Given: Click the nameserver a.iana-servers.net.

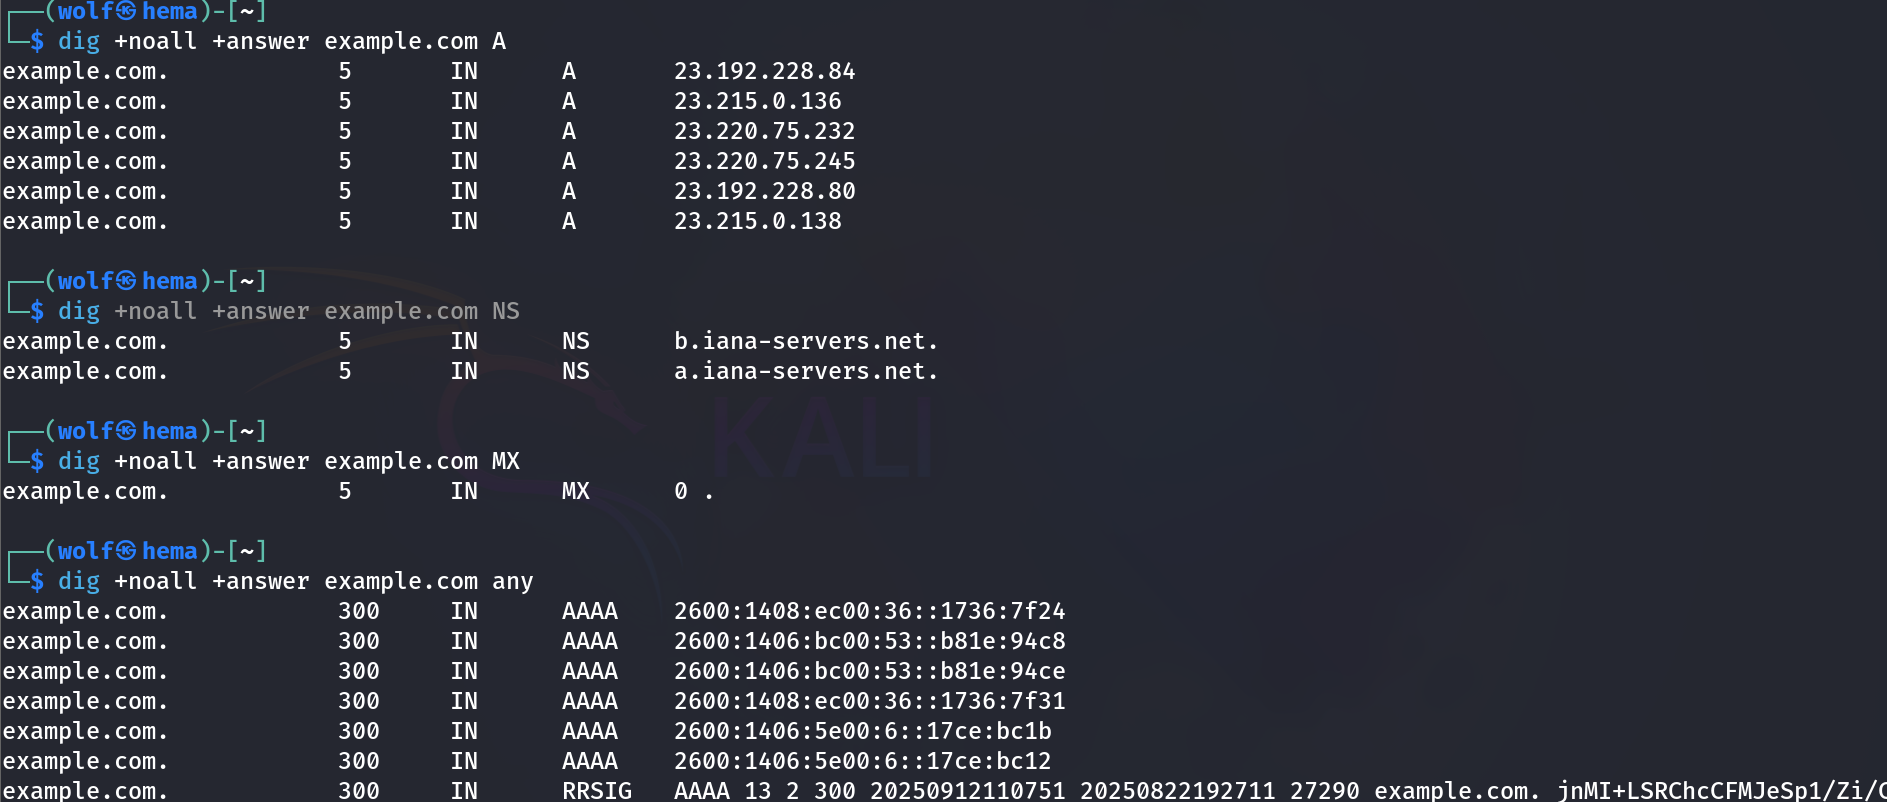Looking at the screenshot, I should (805, 372).
